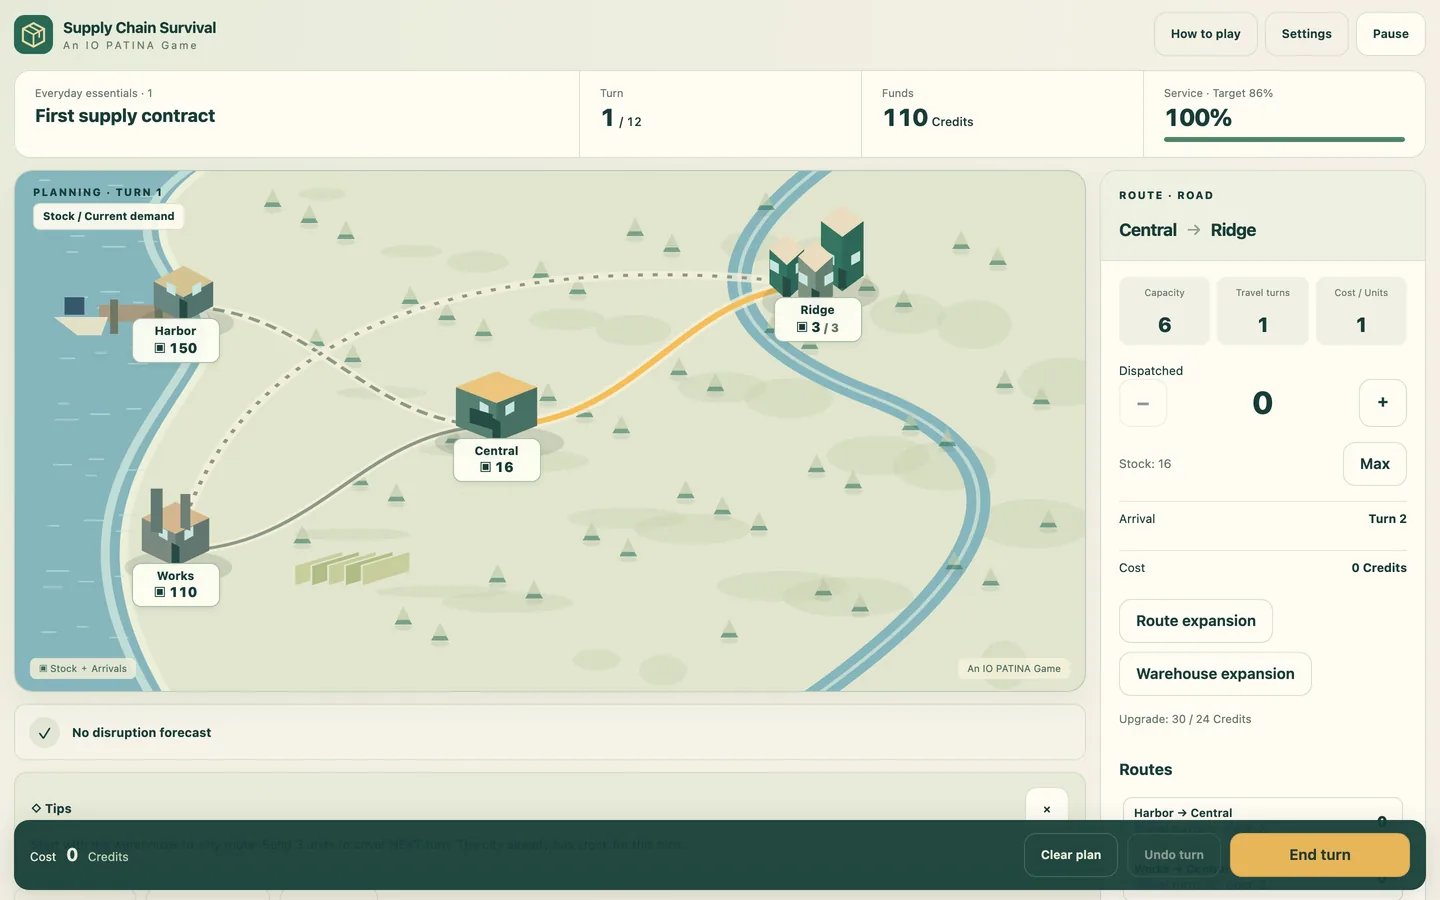Screen dimensions: 1440x900
Task: Pause the game
Action: click(x=1391, y=34)
